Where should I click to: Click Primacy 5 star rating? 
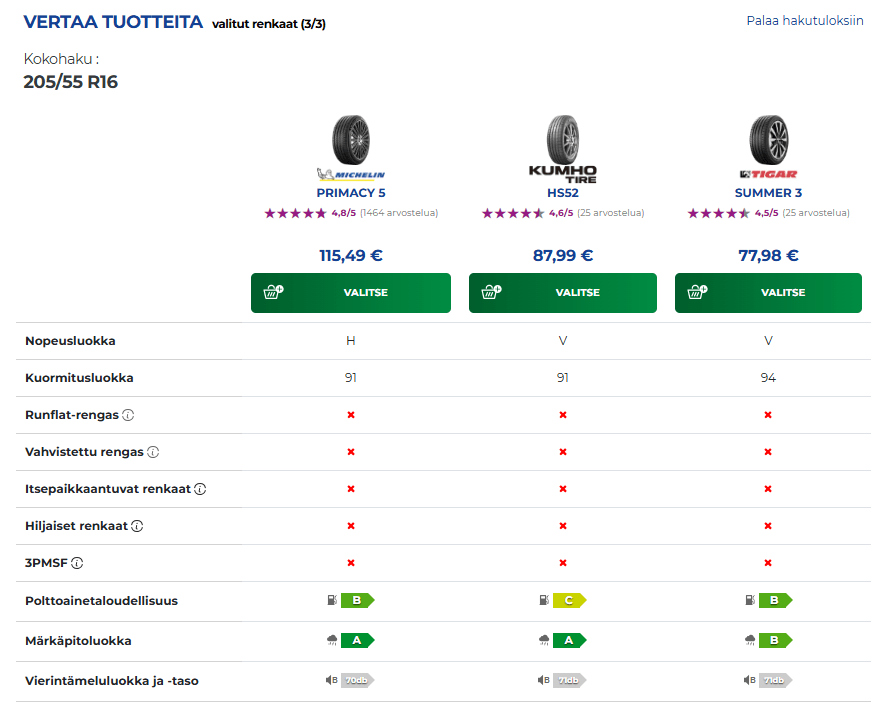click(296, 213)
